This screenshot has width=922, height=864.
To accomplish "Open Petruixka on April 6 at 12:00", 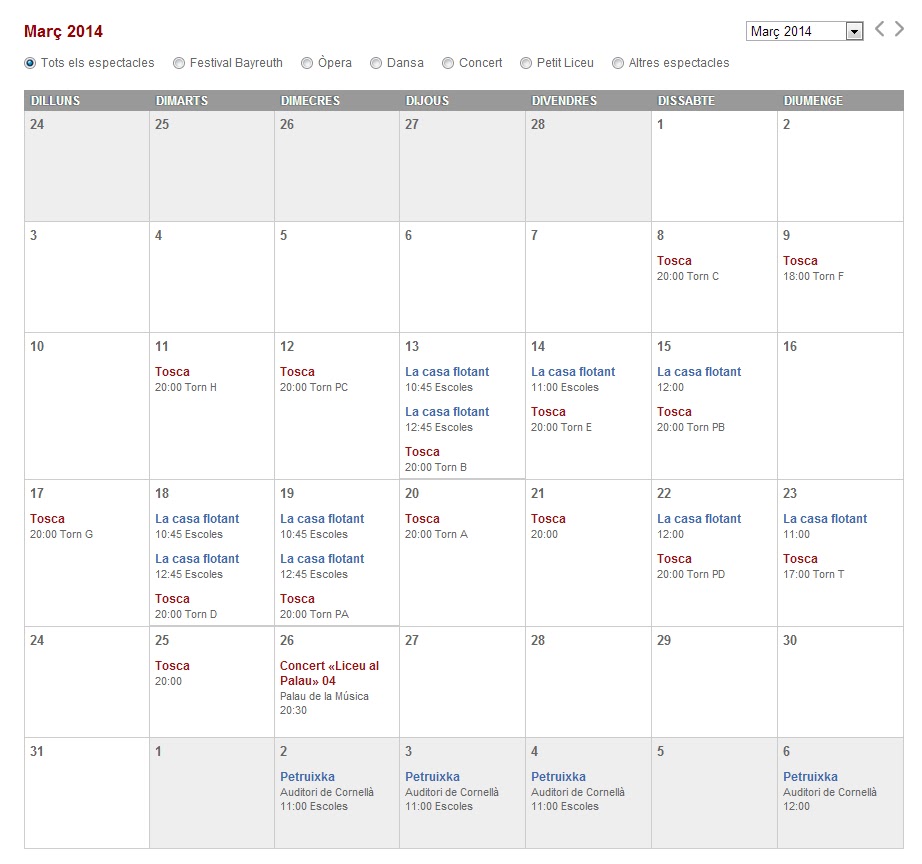I will click(810, 777).
